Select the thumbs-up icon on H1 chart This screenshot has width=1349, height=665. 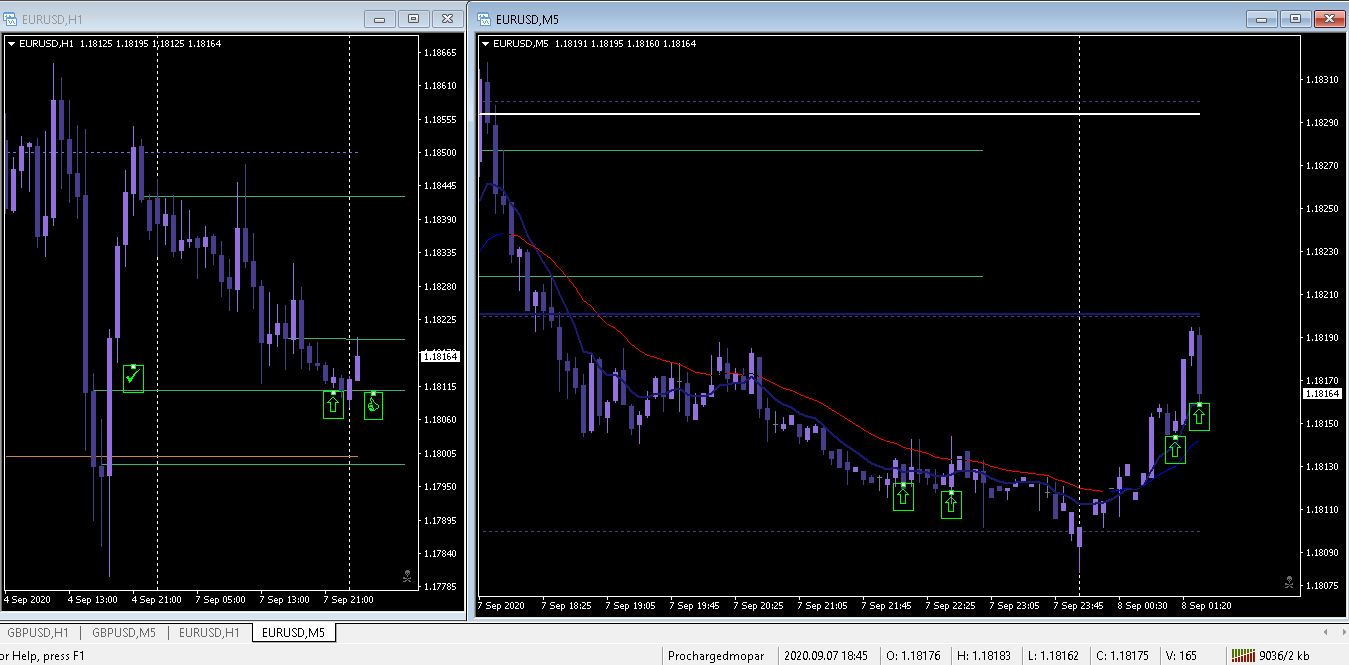point(373,405)
